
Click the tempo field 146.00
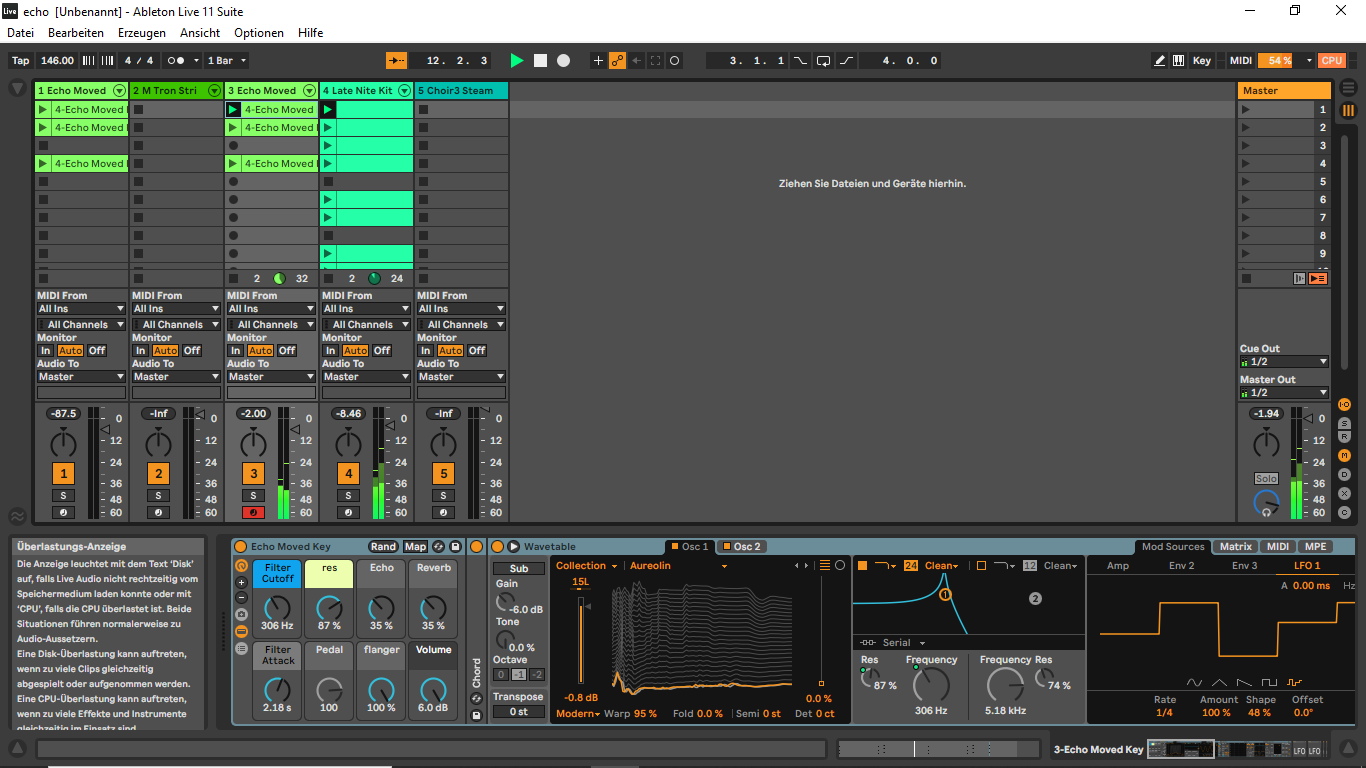(x=57, y=60)
